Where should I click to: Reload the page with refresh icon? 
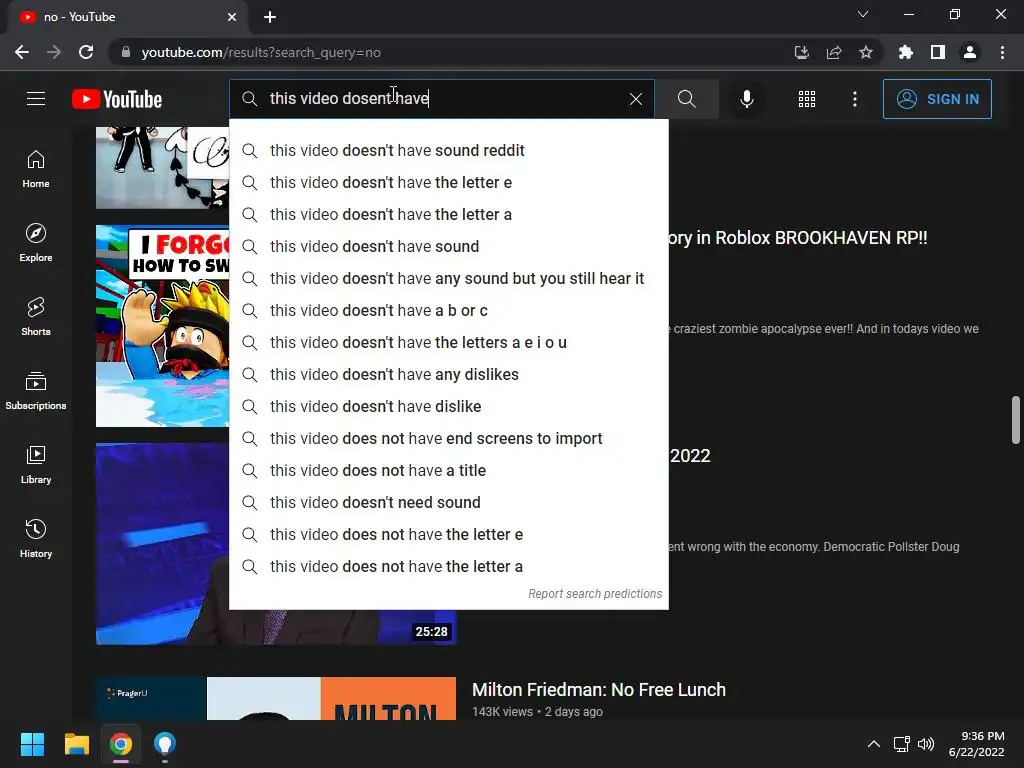[86, 52]
